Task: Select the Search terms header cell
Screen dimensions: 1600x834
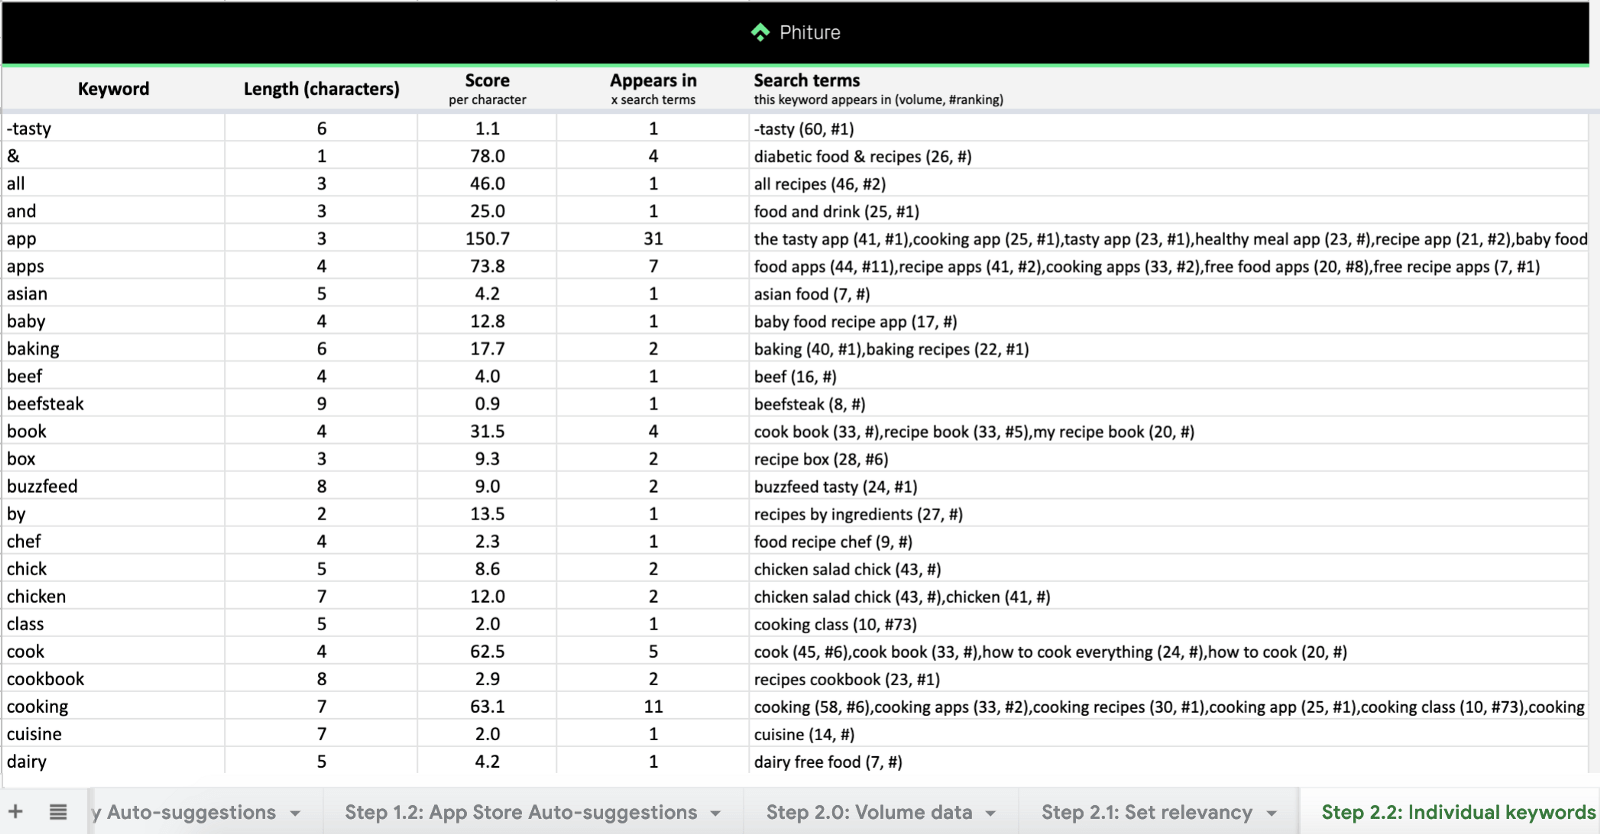Action: tap(1168, 89)
